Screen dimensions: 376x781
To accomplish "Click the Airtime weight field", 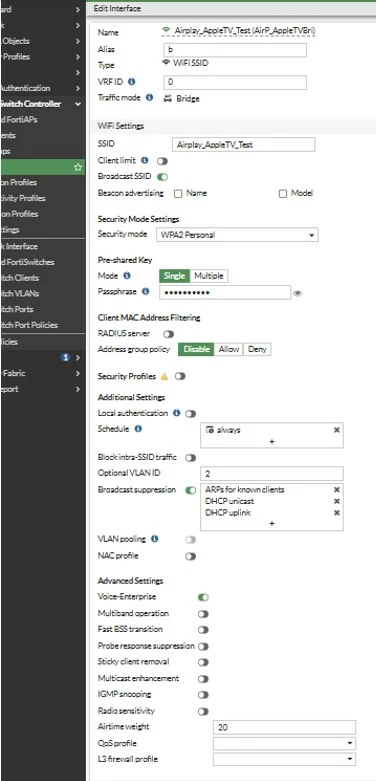I will [284, 727].
